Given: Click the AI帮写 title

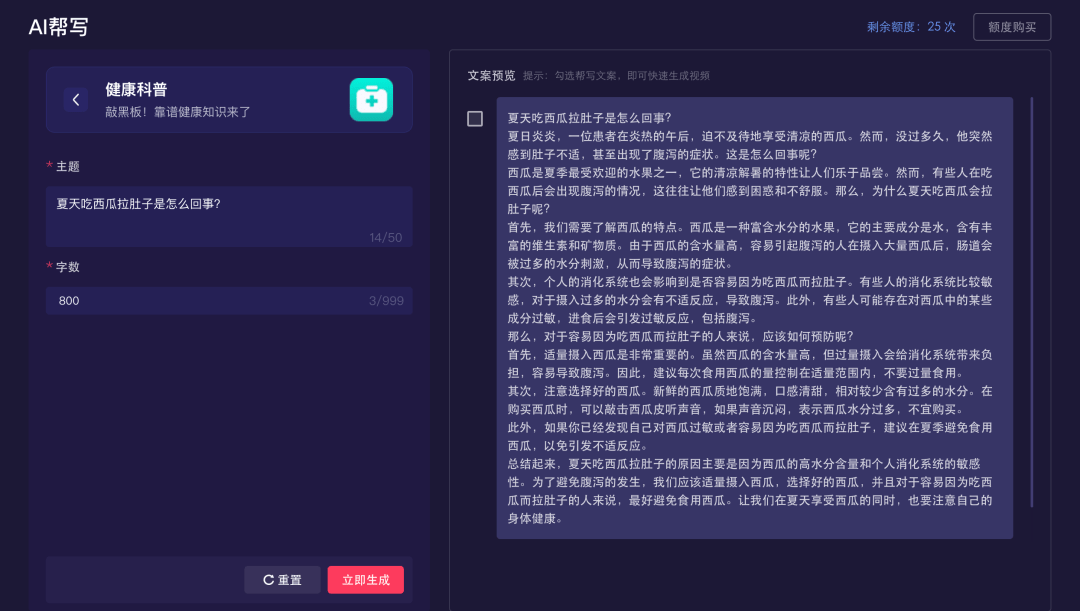Looking at the screenshot, I should click(x=59, y=27).
